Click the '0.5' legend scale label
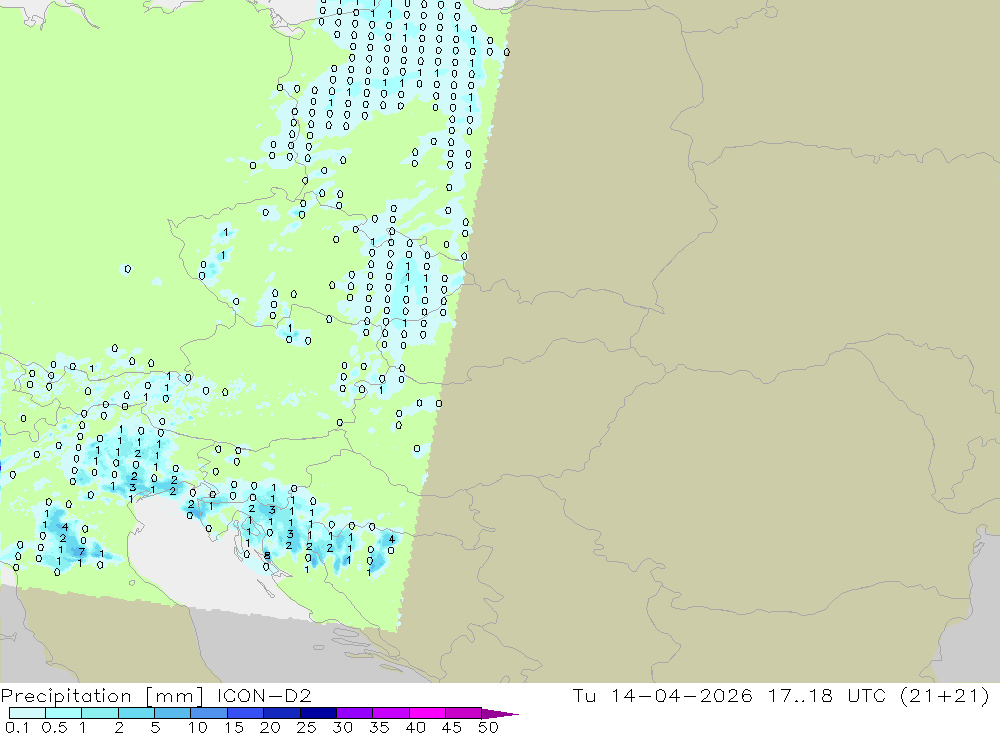The height and width of the screenshot is (733, 1000). tap(54, 727)
